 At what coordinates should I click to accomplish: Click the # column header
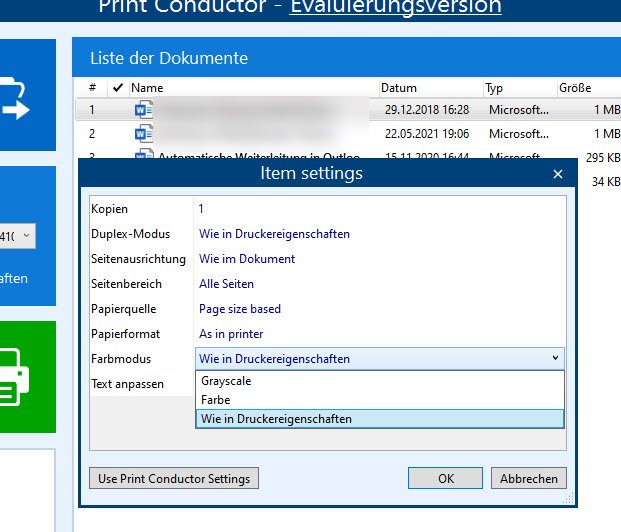92,87
